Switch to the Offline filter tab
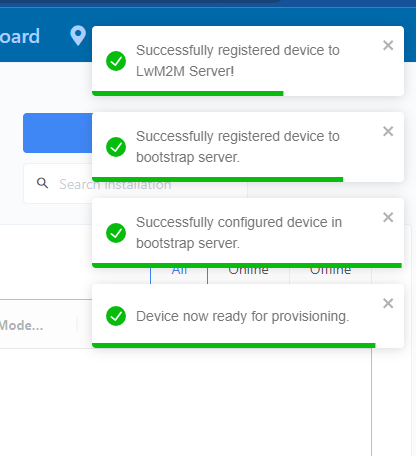 coord(330,275)
